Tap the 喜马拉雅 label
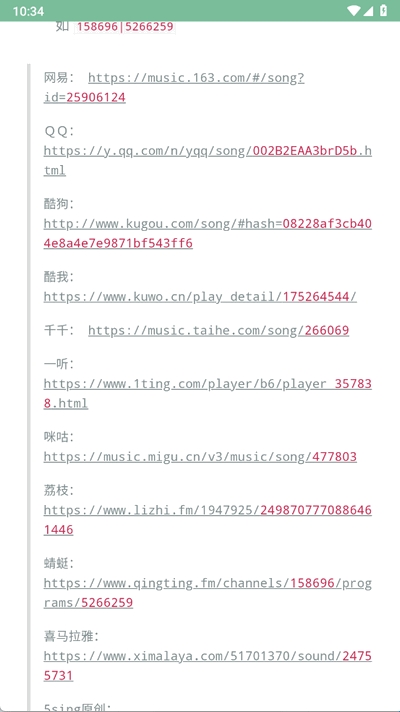The height and width of the screenshot is (712, 400). click(x=71, y=637)
